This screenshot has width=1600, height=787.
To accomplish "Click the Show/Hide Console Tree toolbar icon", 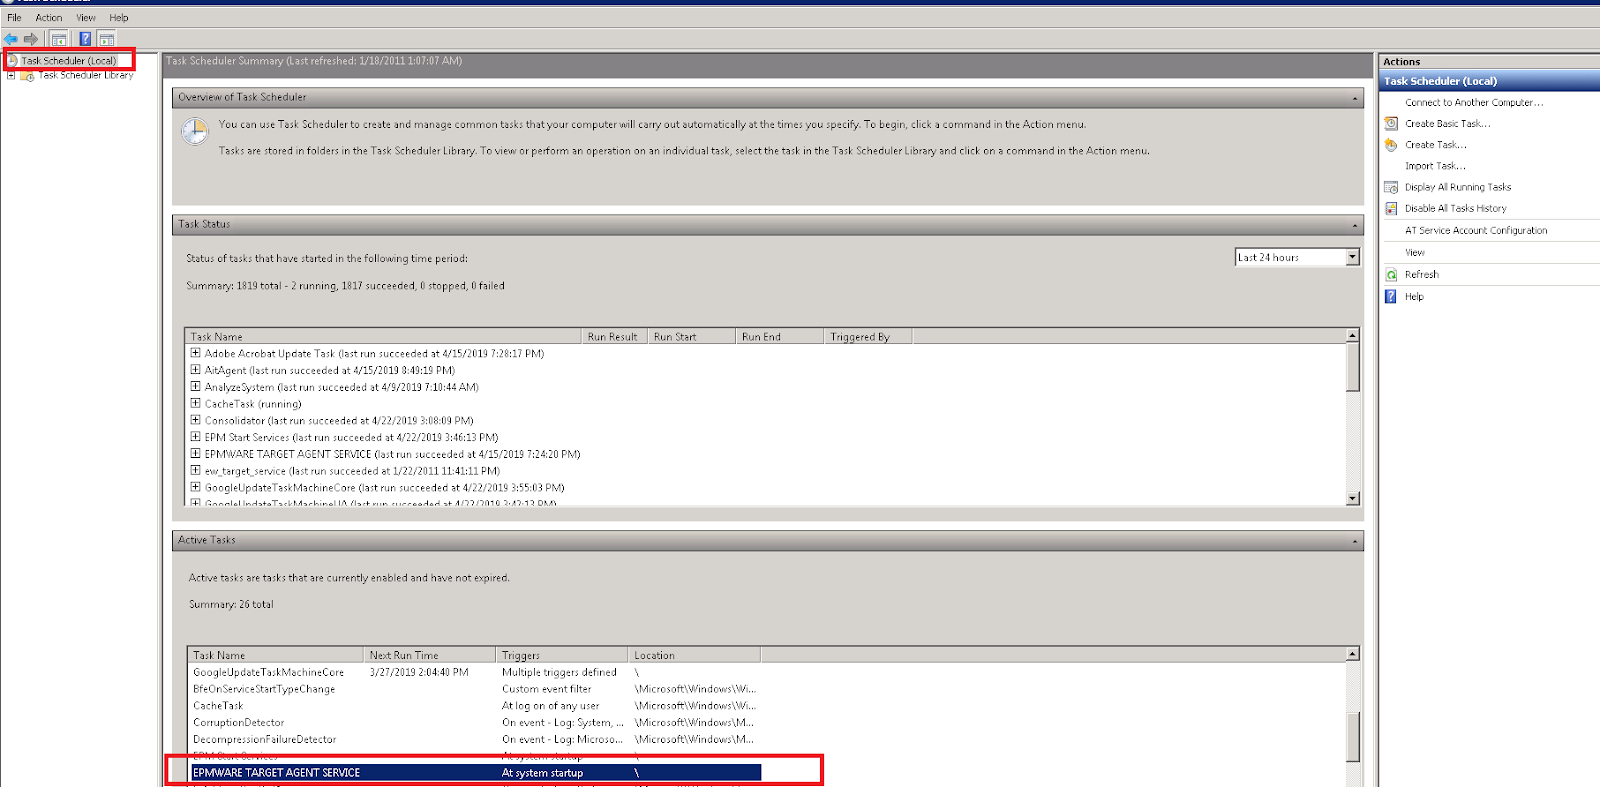I will click(59, 39).
